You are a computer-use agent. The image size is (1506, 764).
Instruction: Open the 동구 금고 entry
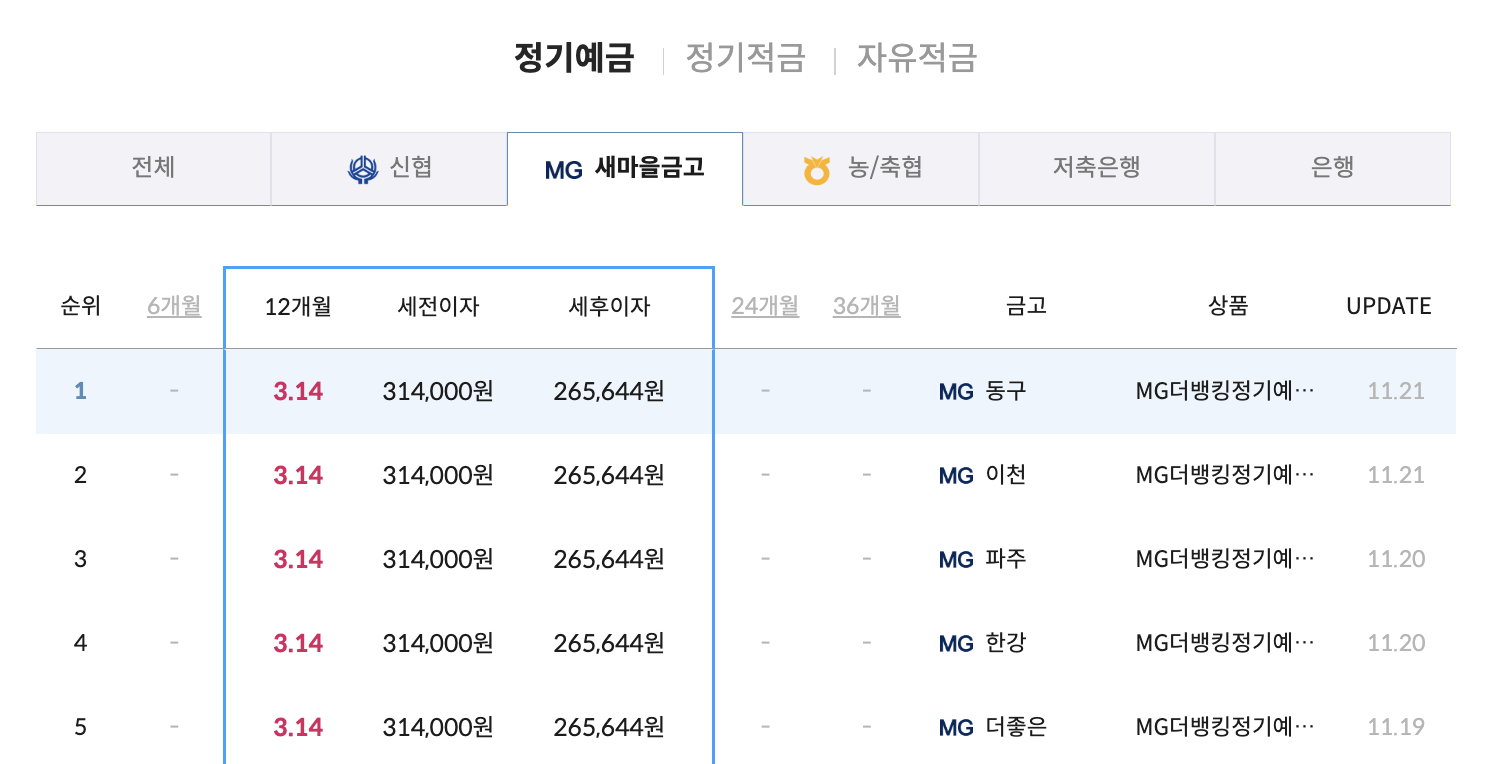pos(1006,391)
